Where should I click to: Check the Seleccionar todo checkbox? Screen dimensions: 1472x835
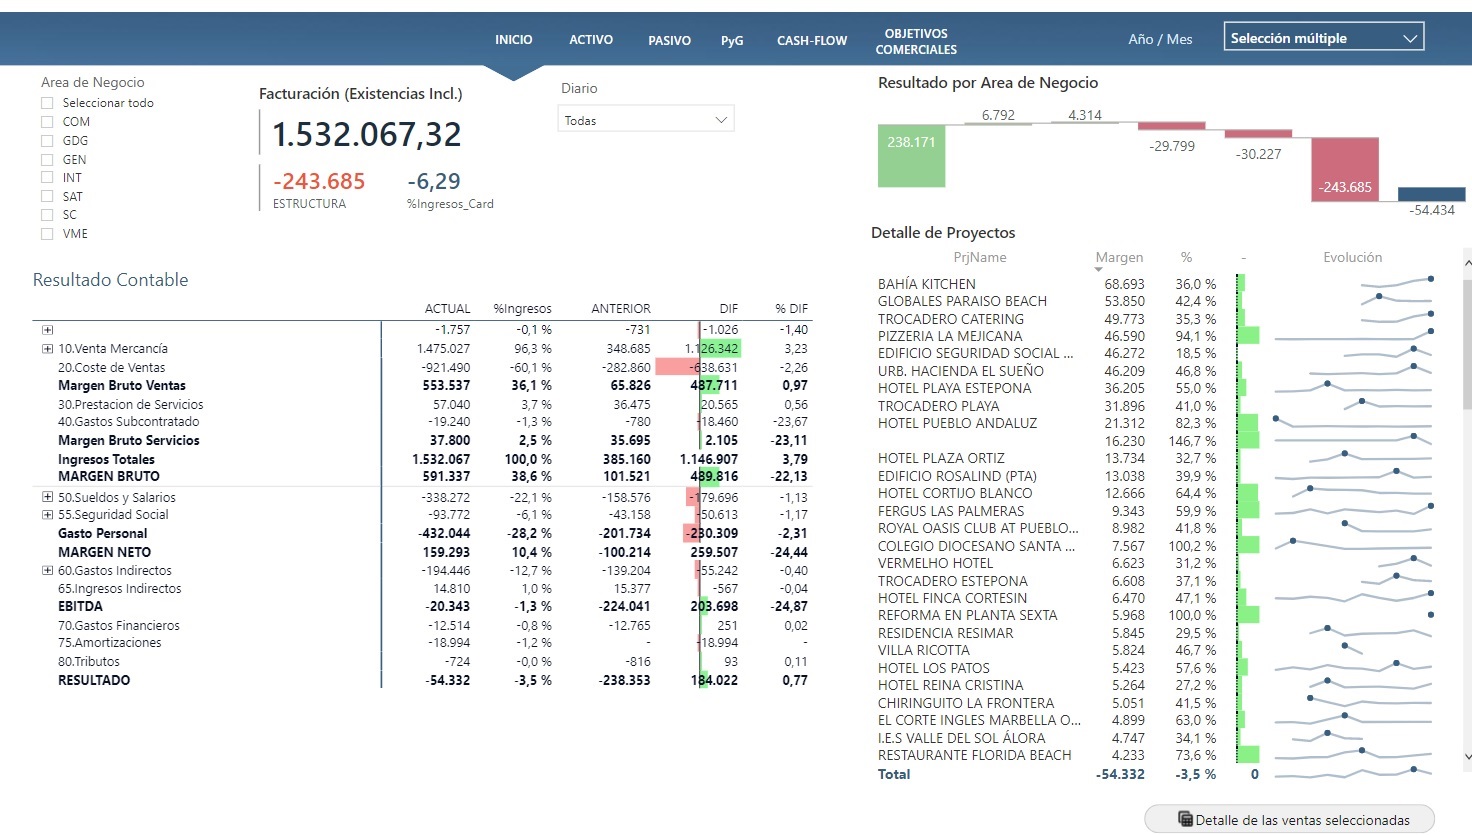pyautogui.click(x=47, y=103)
